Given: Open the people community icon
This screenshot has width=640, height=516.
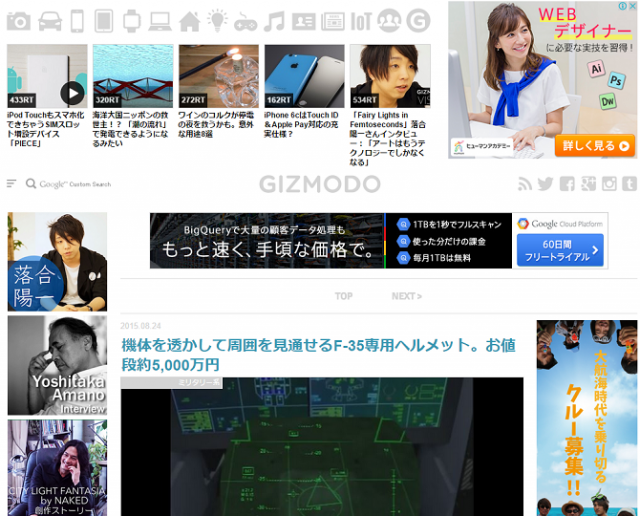Looking at the screenshot, I should pos(389,20).
